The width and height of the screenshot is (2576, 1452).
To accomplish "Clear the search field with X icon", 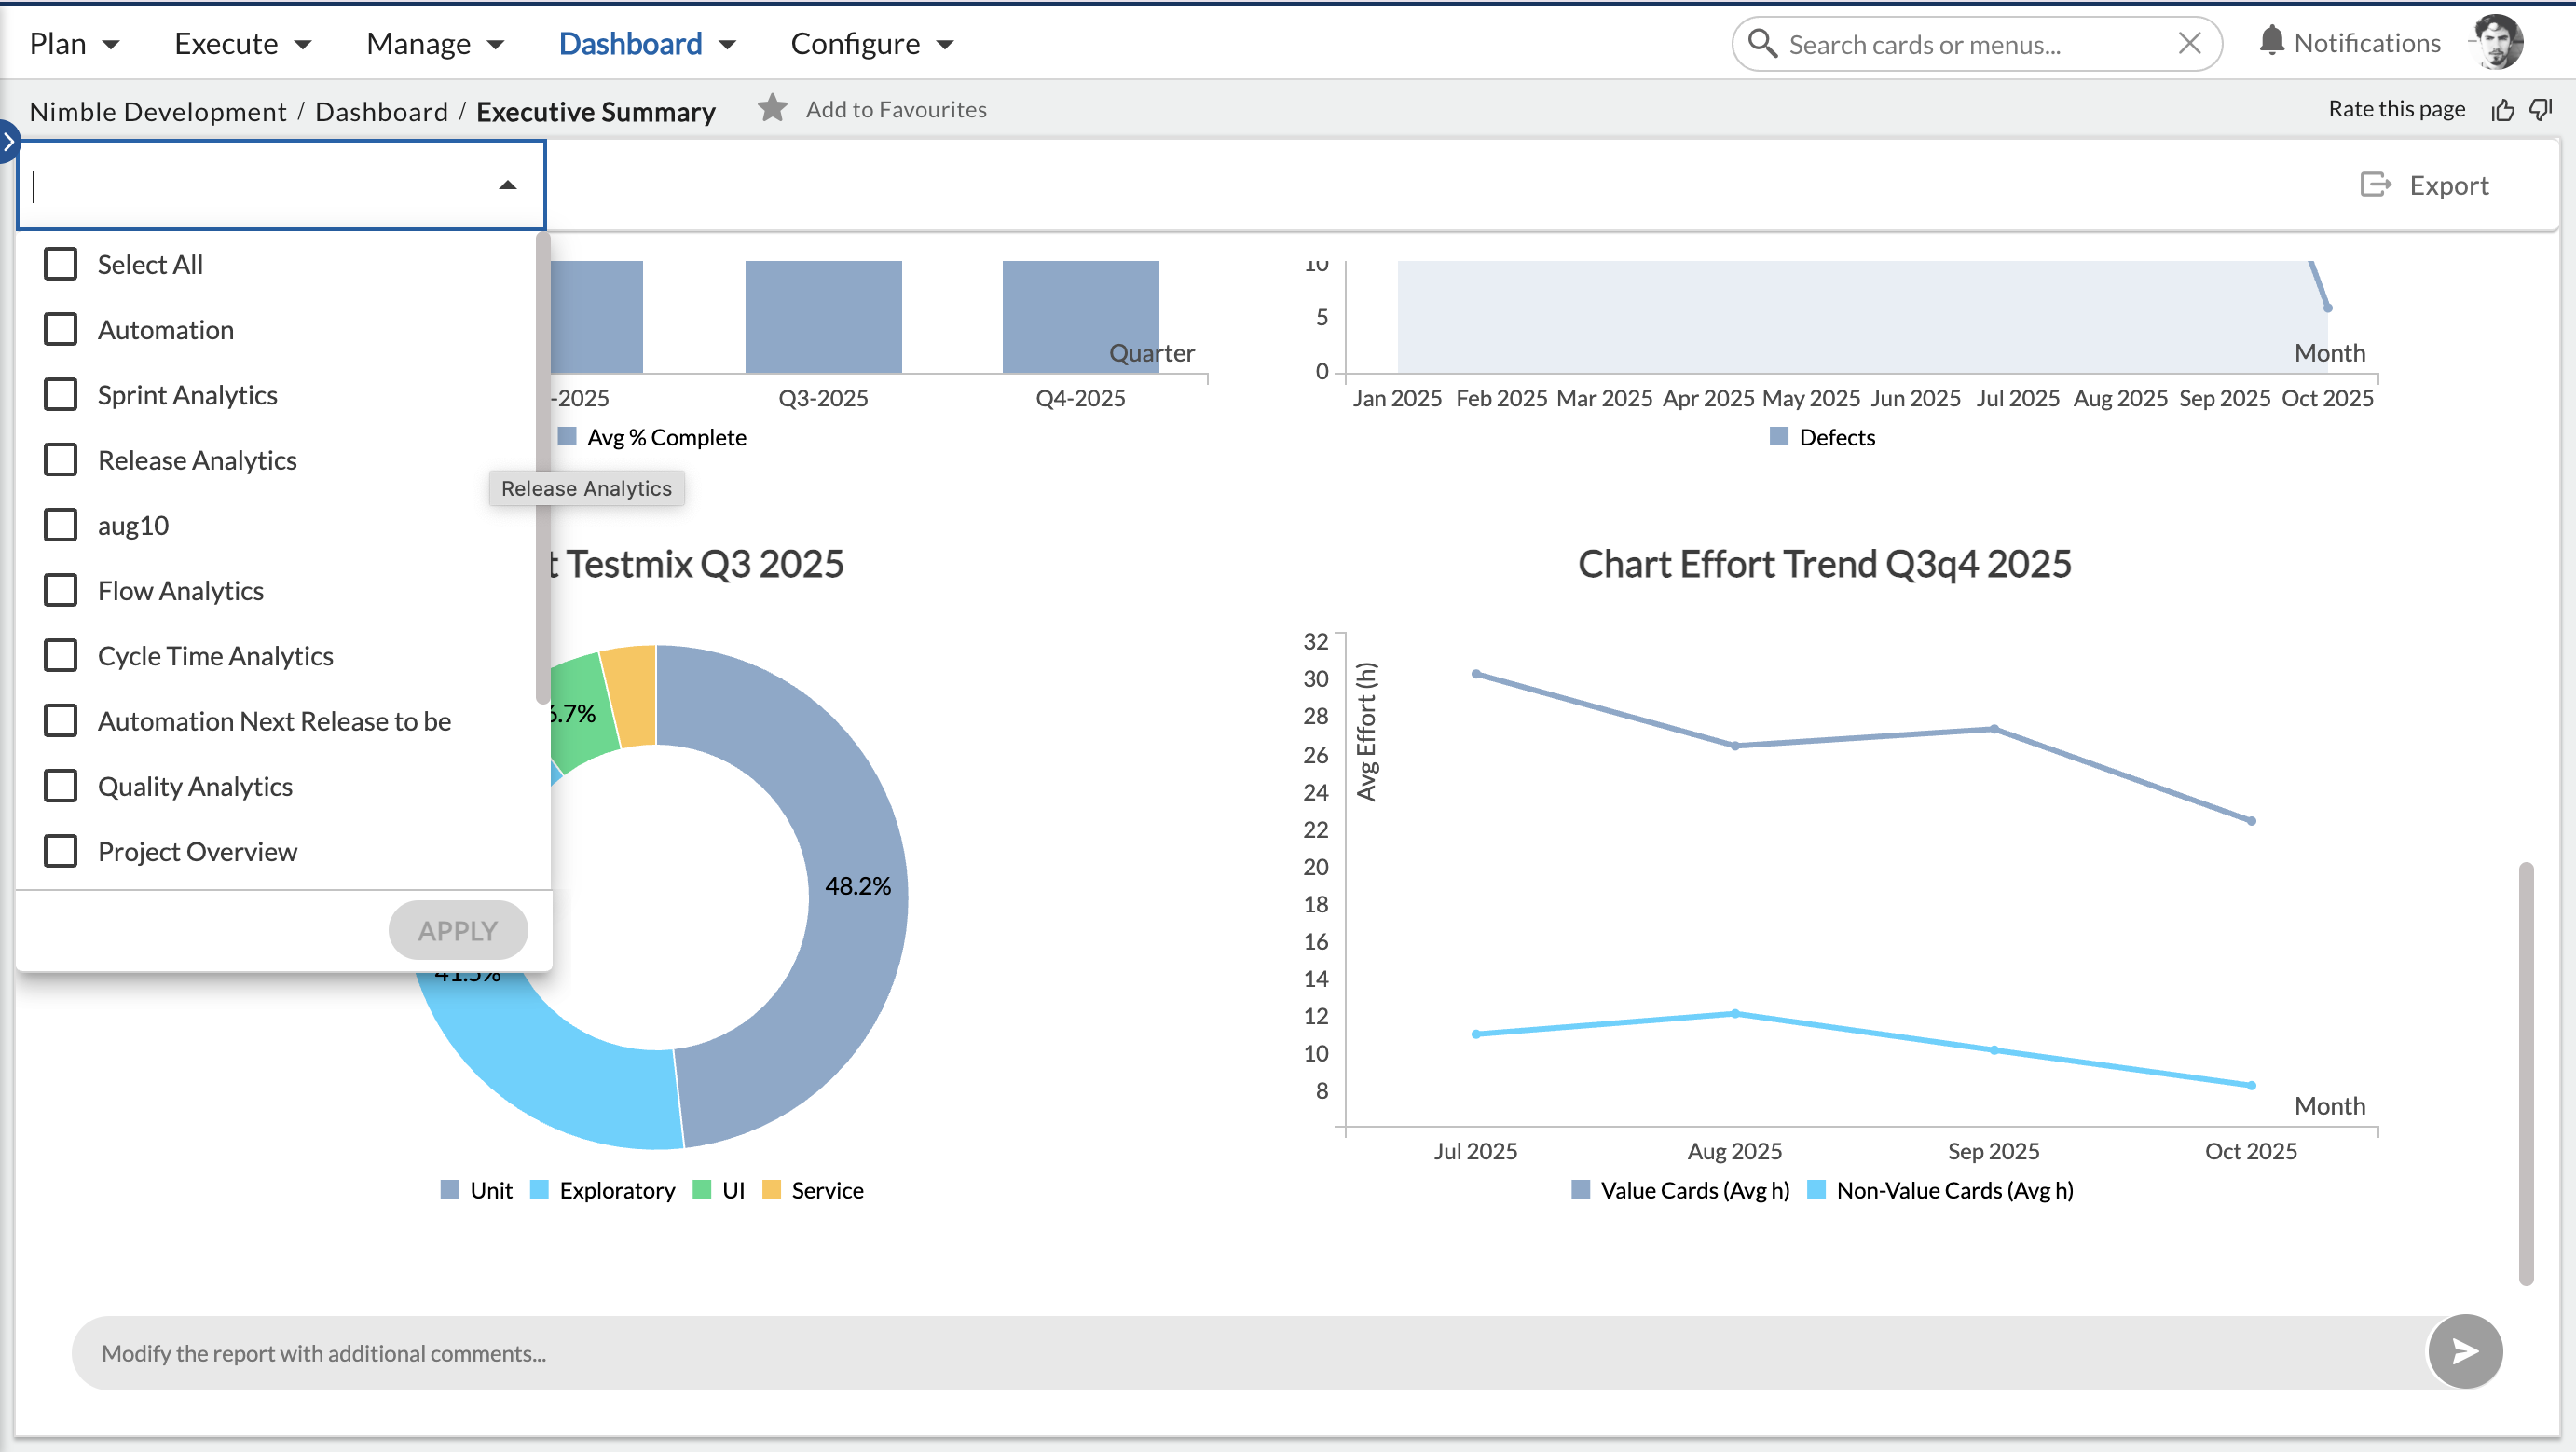I will (2189, 44).
